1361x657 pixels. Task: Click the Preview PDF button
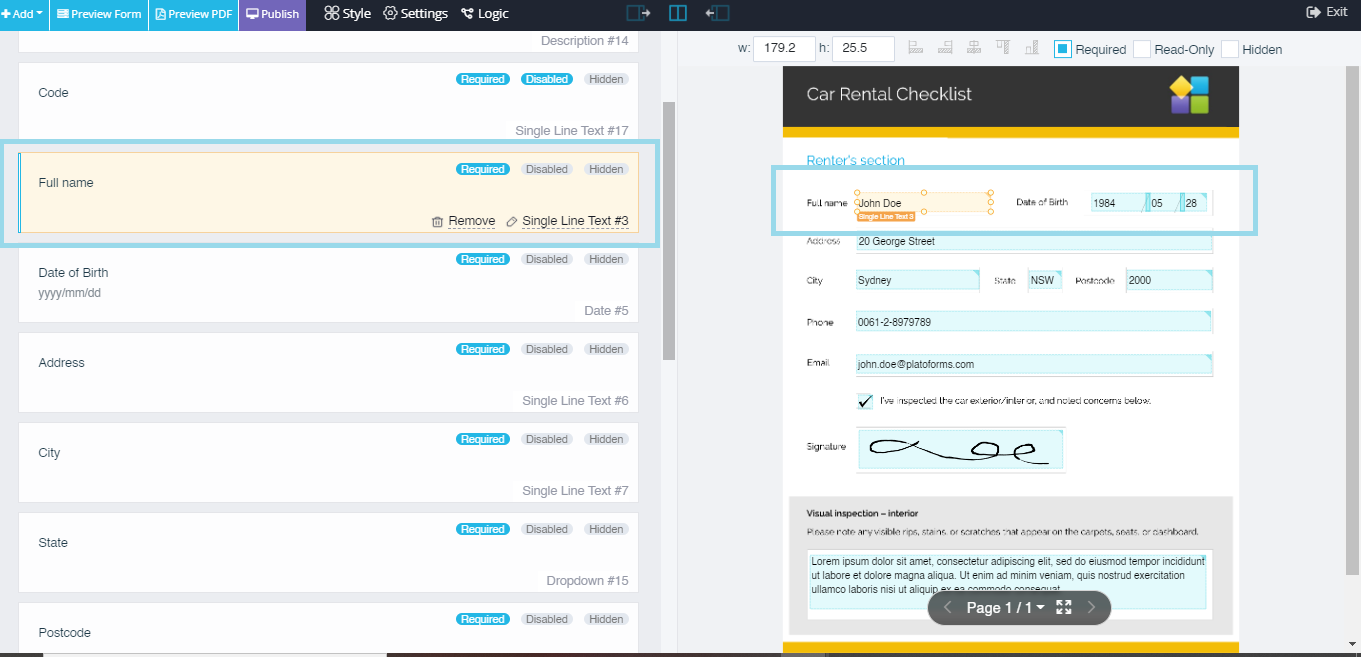pos(194,14)
